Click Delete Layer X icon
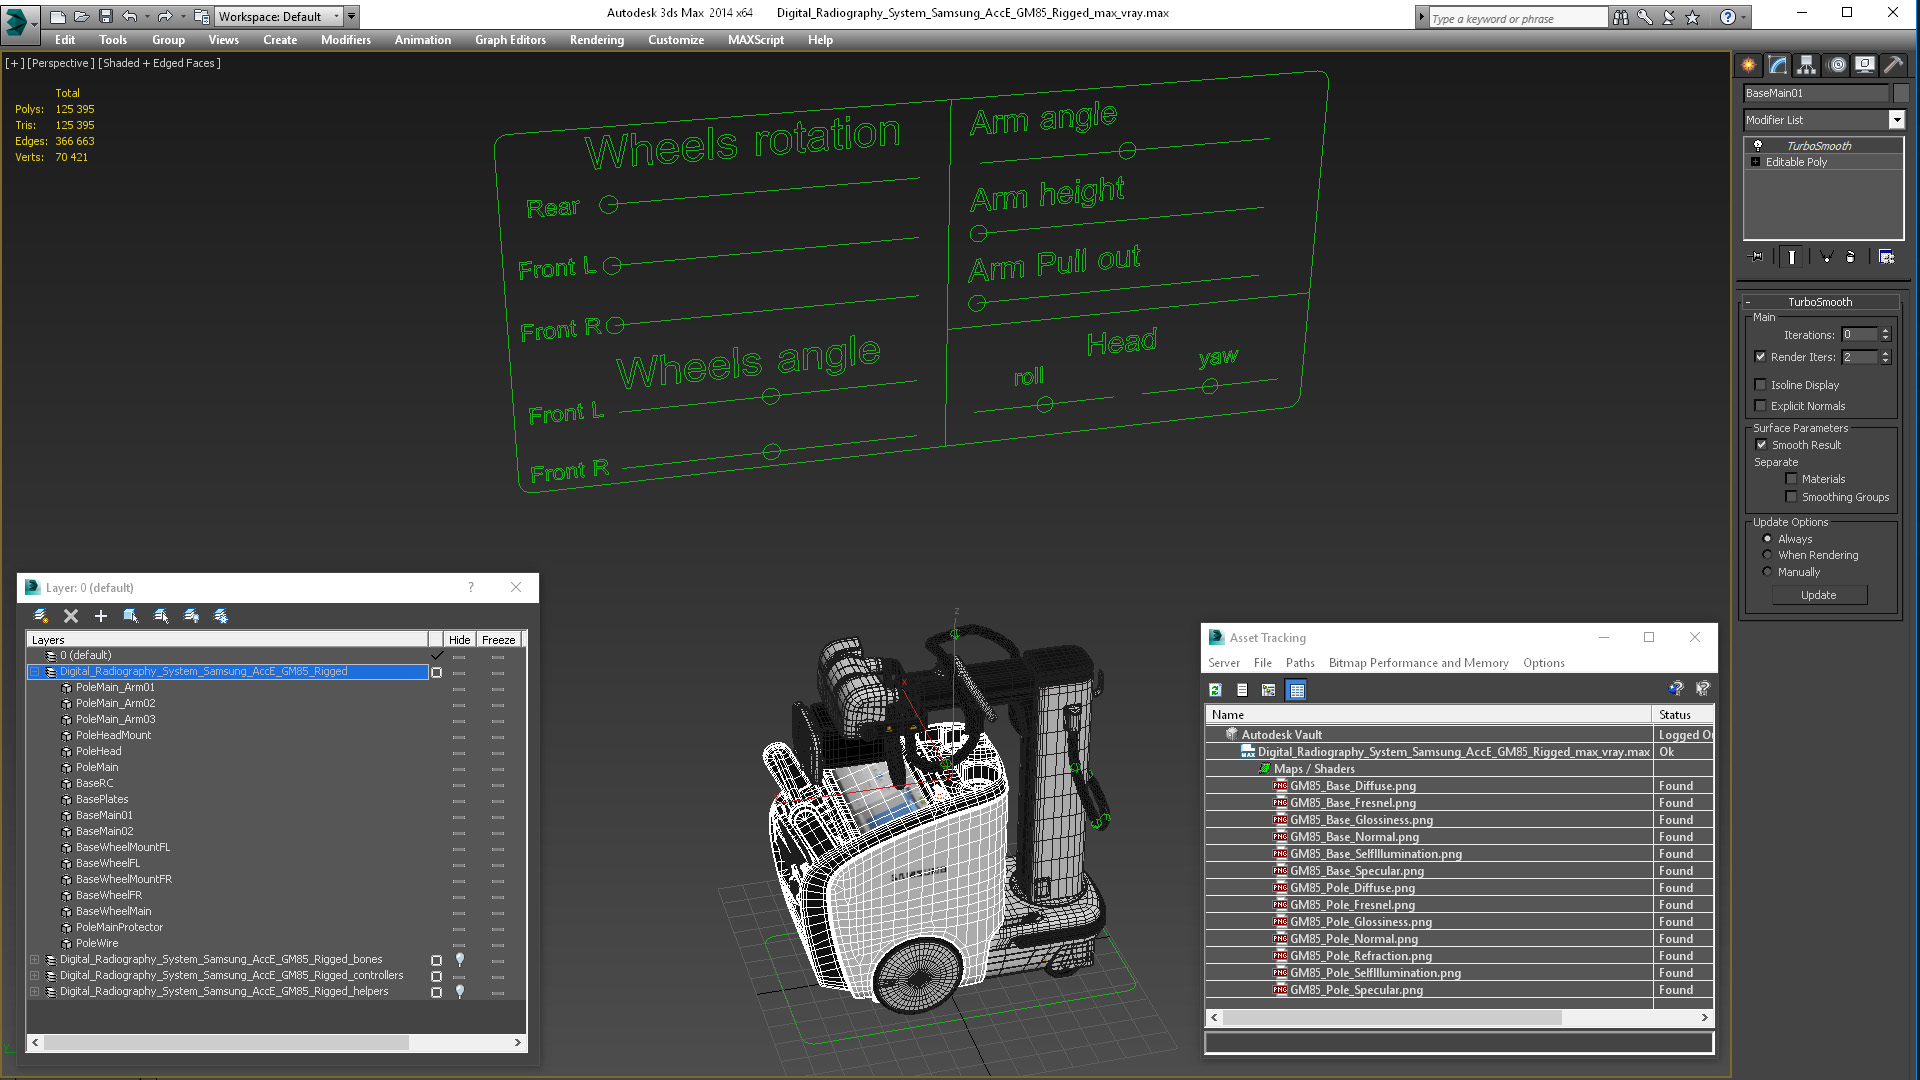1920x1080 pixels. [x=71, y=616]
